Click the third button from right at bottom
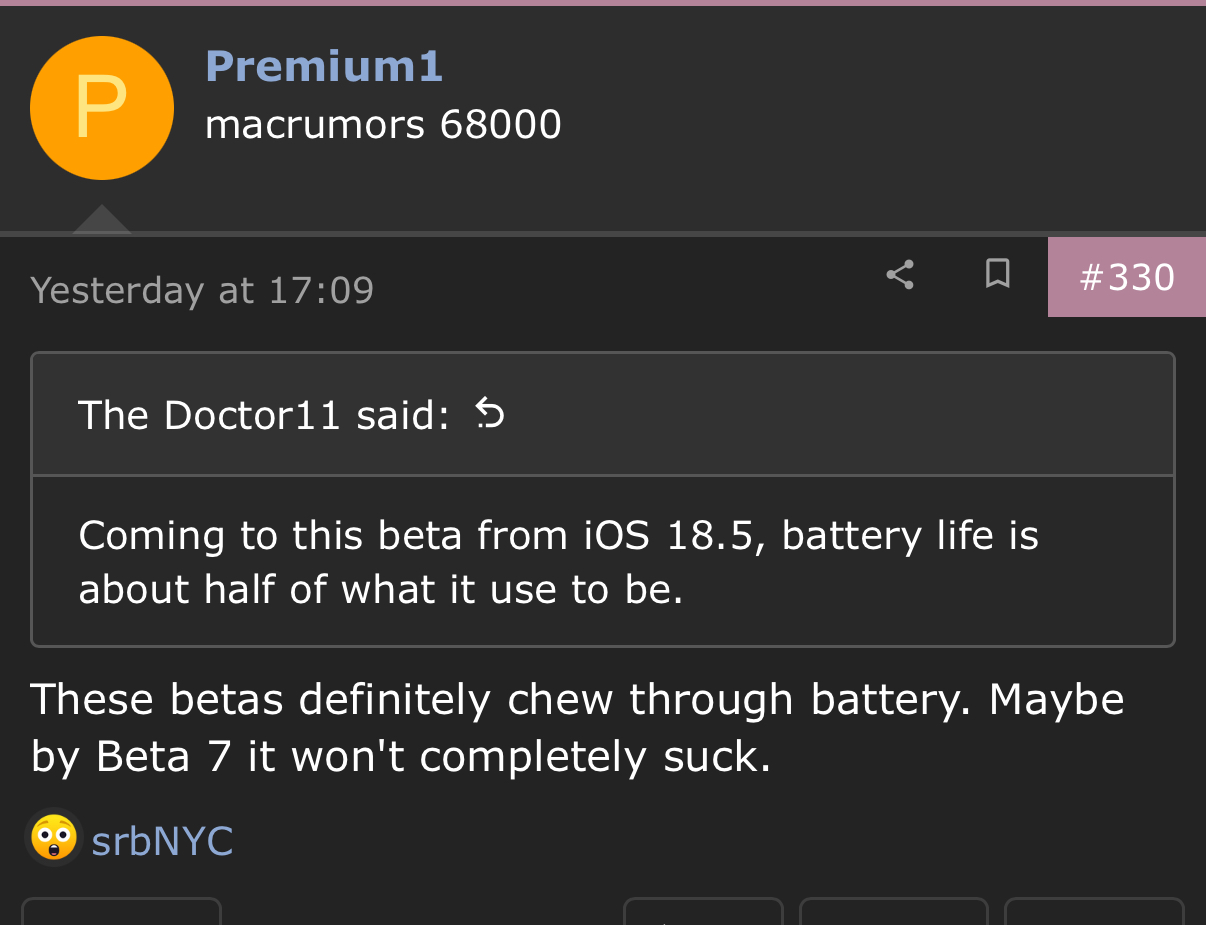 tap(703, 912)
